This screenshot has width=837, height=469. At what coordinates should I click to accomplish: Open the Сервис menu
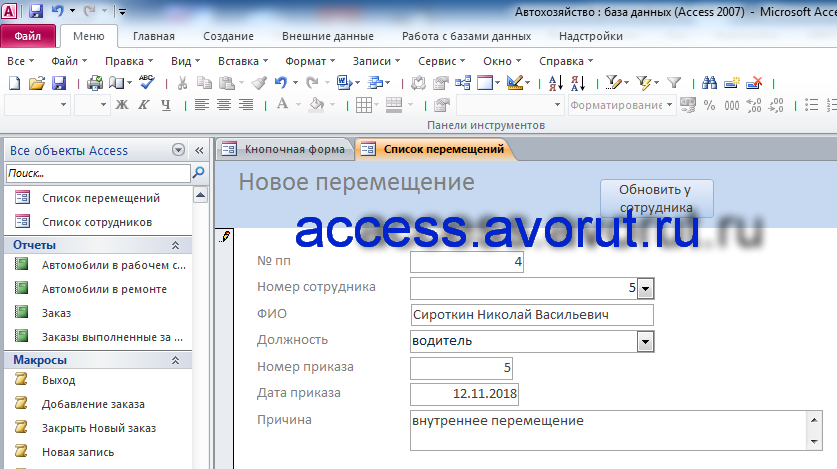coord(441,61)
